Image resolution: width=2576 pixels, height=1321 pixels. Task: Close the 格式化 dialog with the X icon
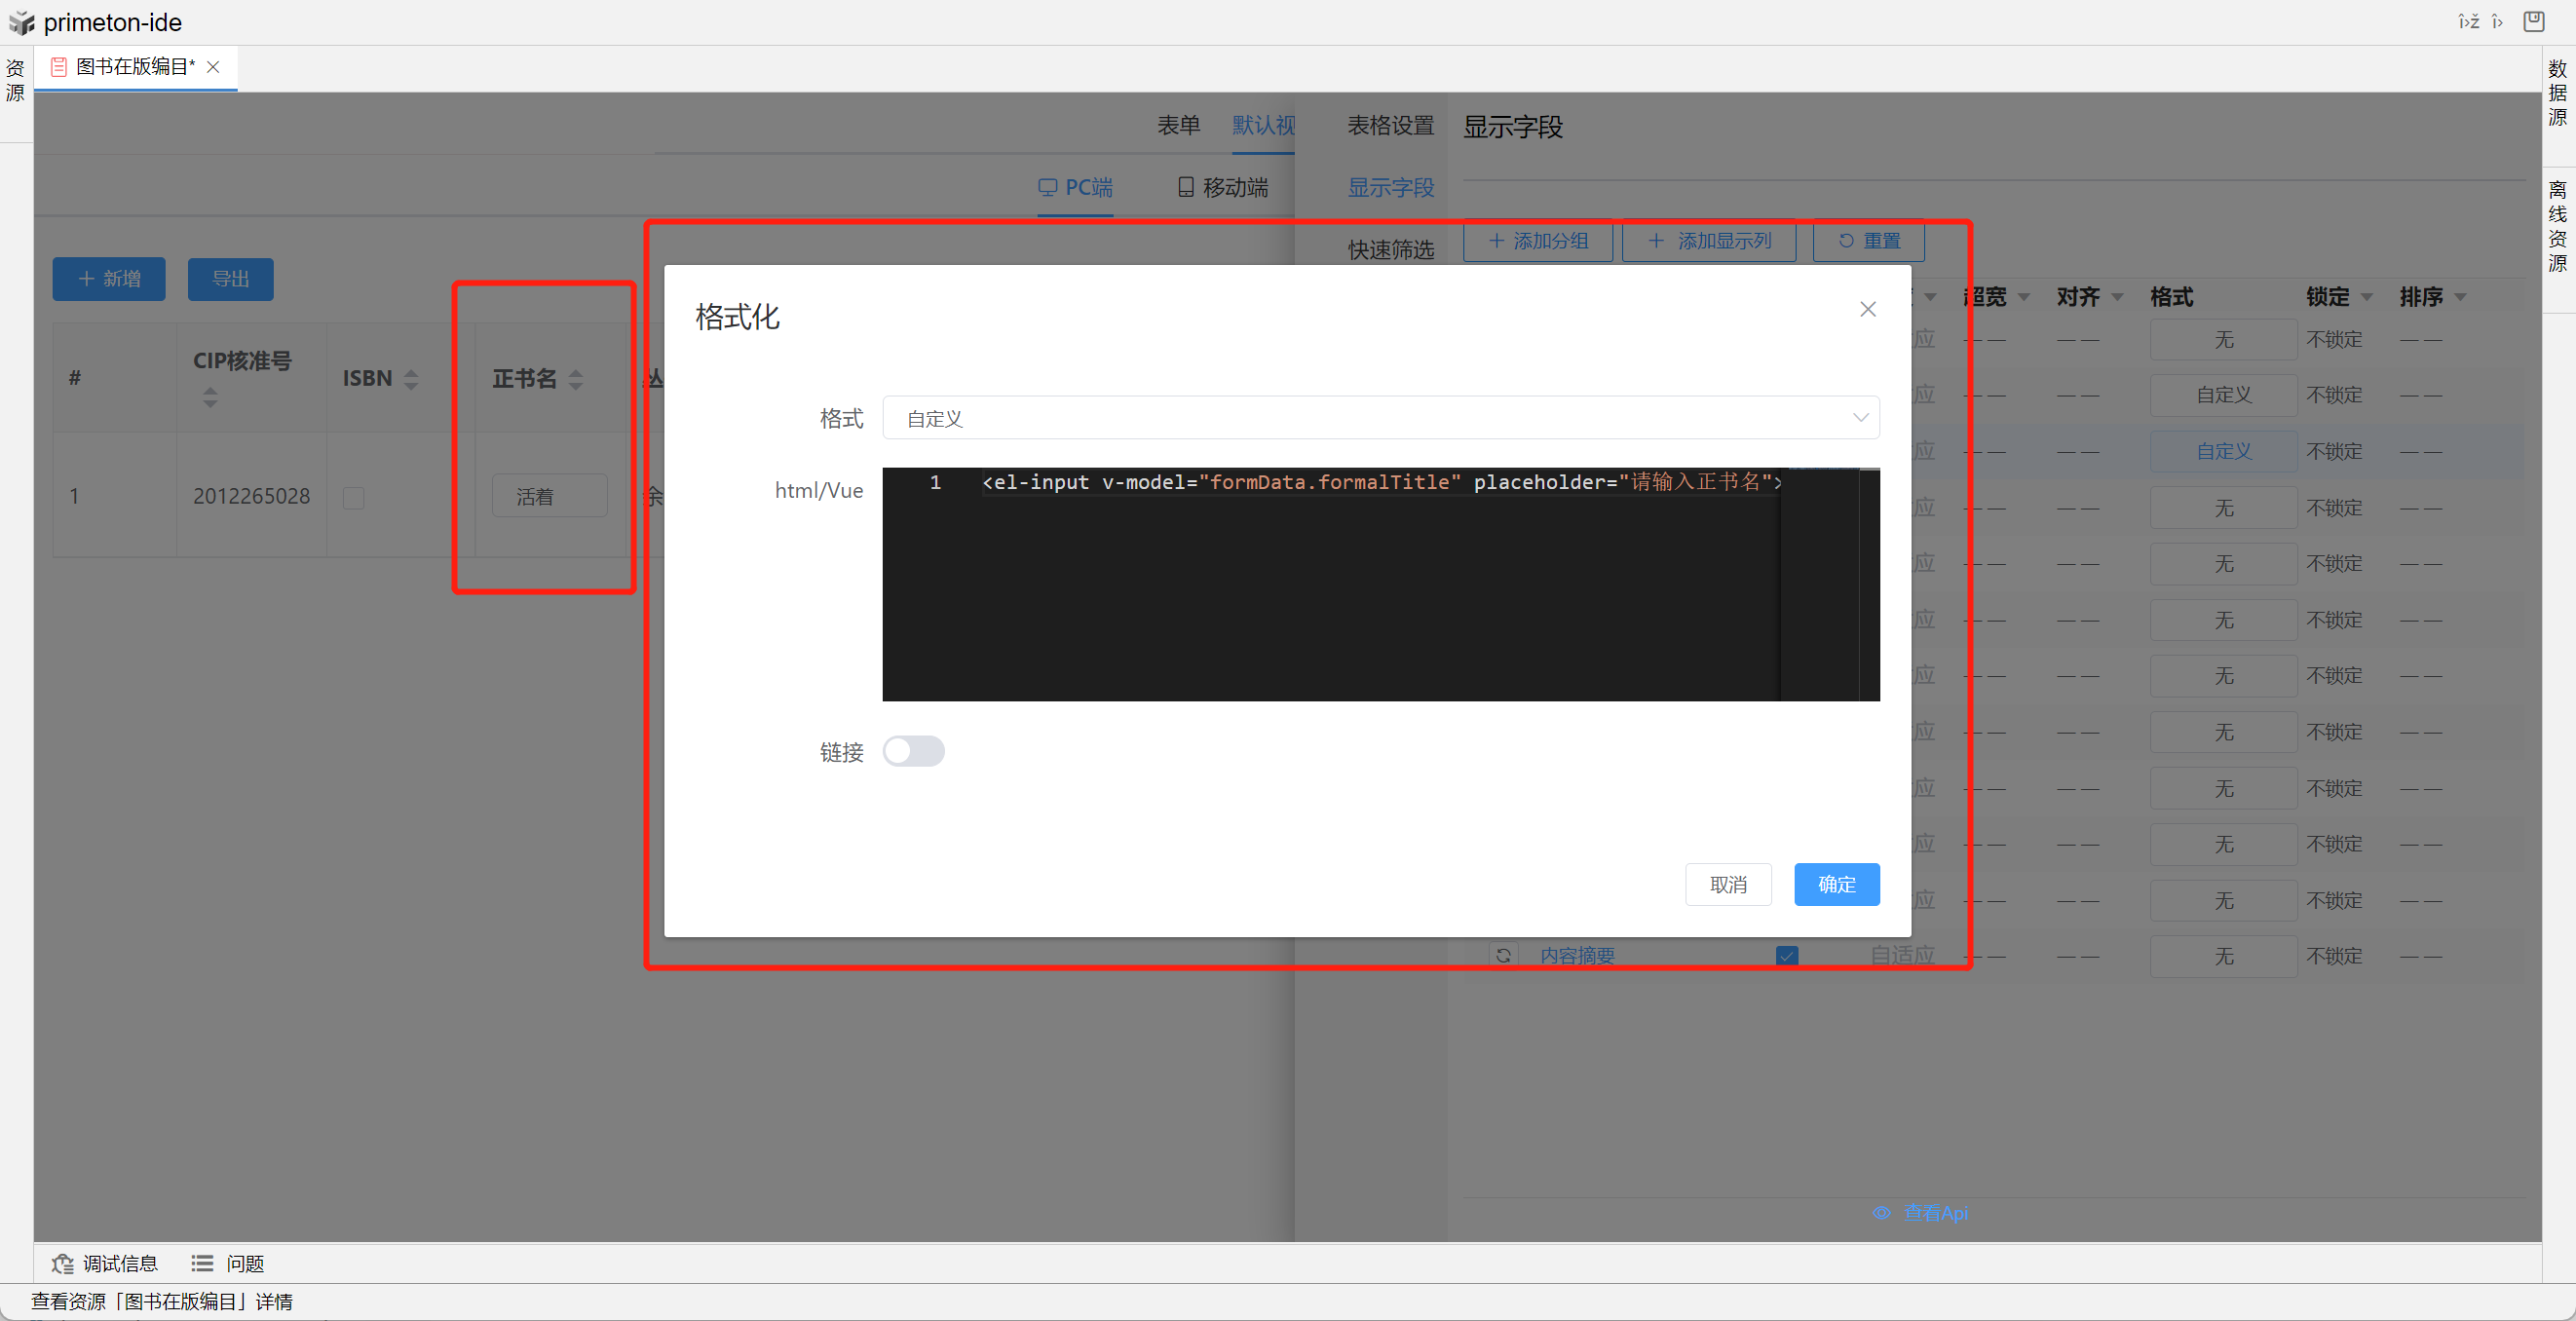point(1867,309)
